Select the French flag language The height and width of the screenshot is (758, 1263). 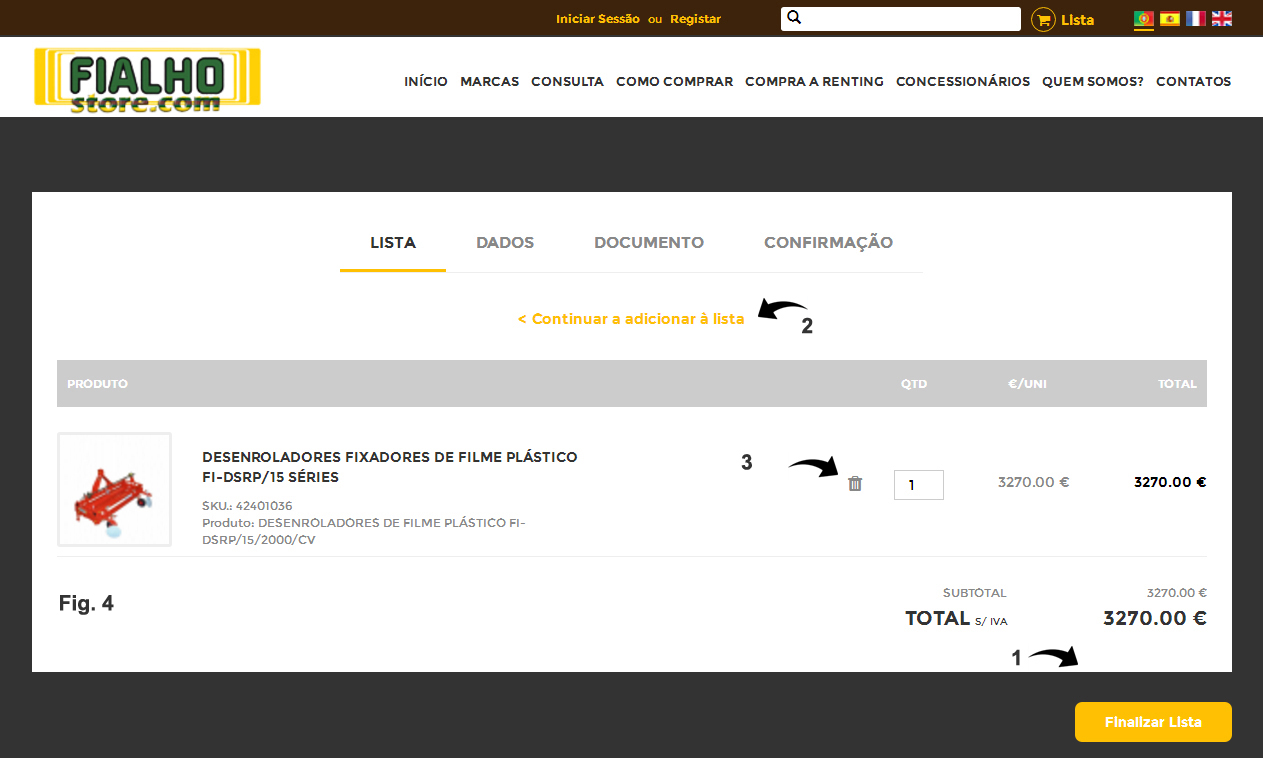pos(1195,18)
